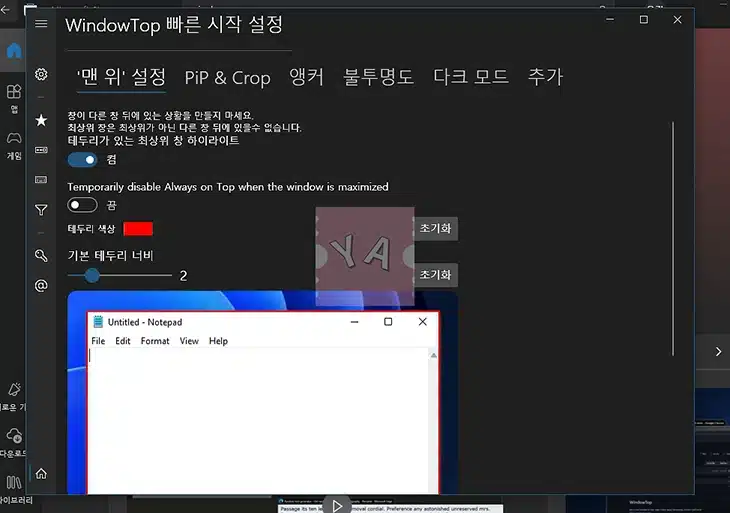Close the Notepad preview window
Screen dimensions: 730x513
click(422, 322)
